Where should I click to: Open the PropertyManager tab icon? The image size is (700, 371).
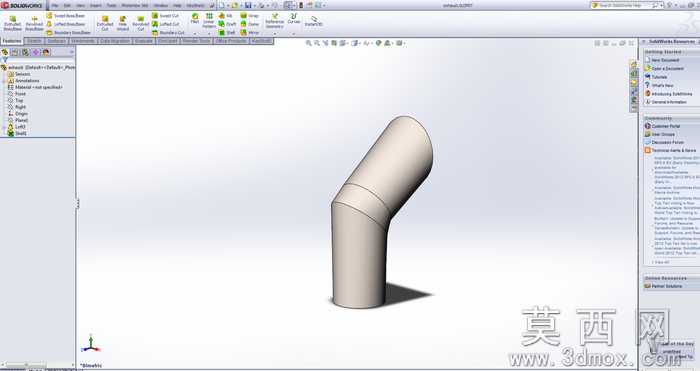point(15,52)
